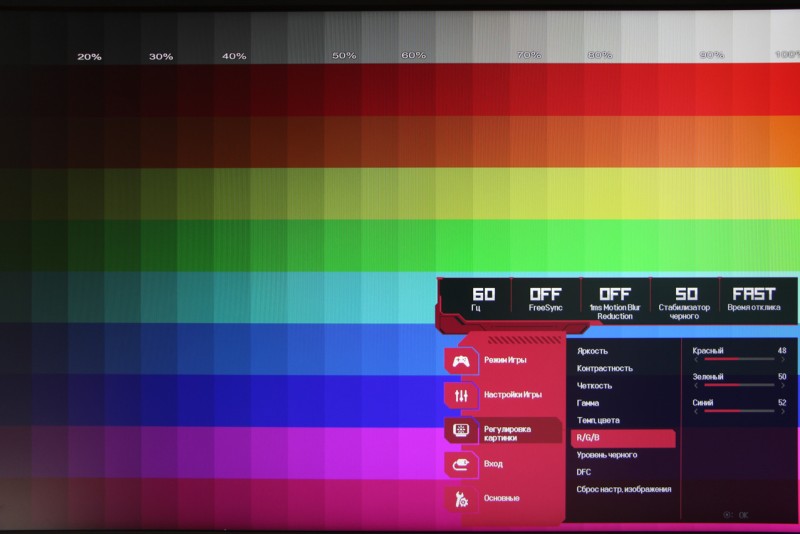
Task: Choose the Четкость entry
Action: point(594,386)
